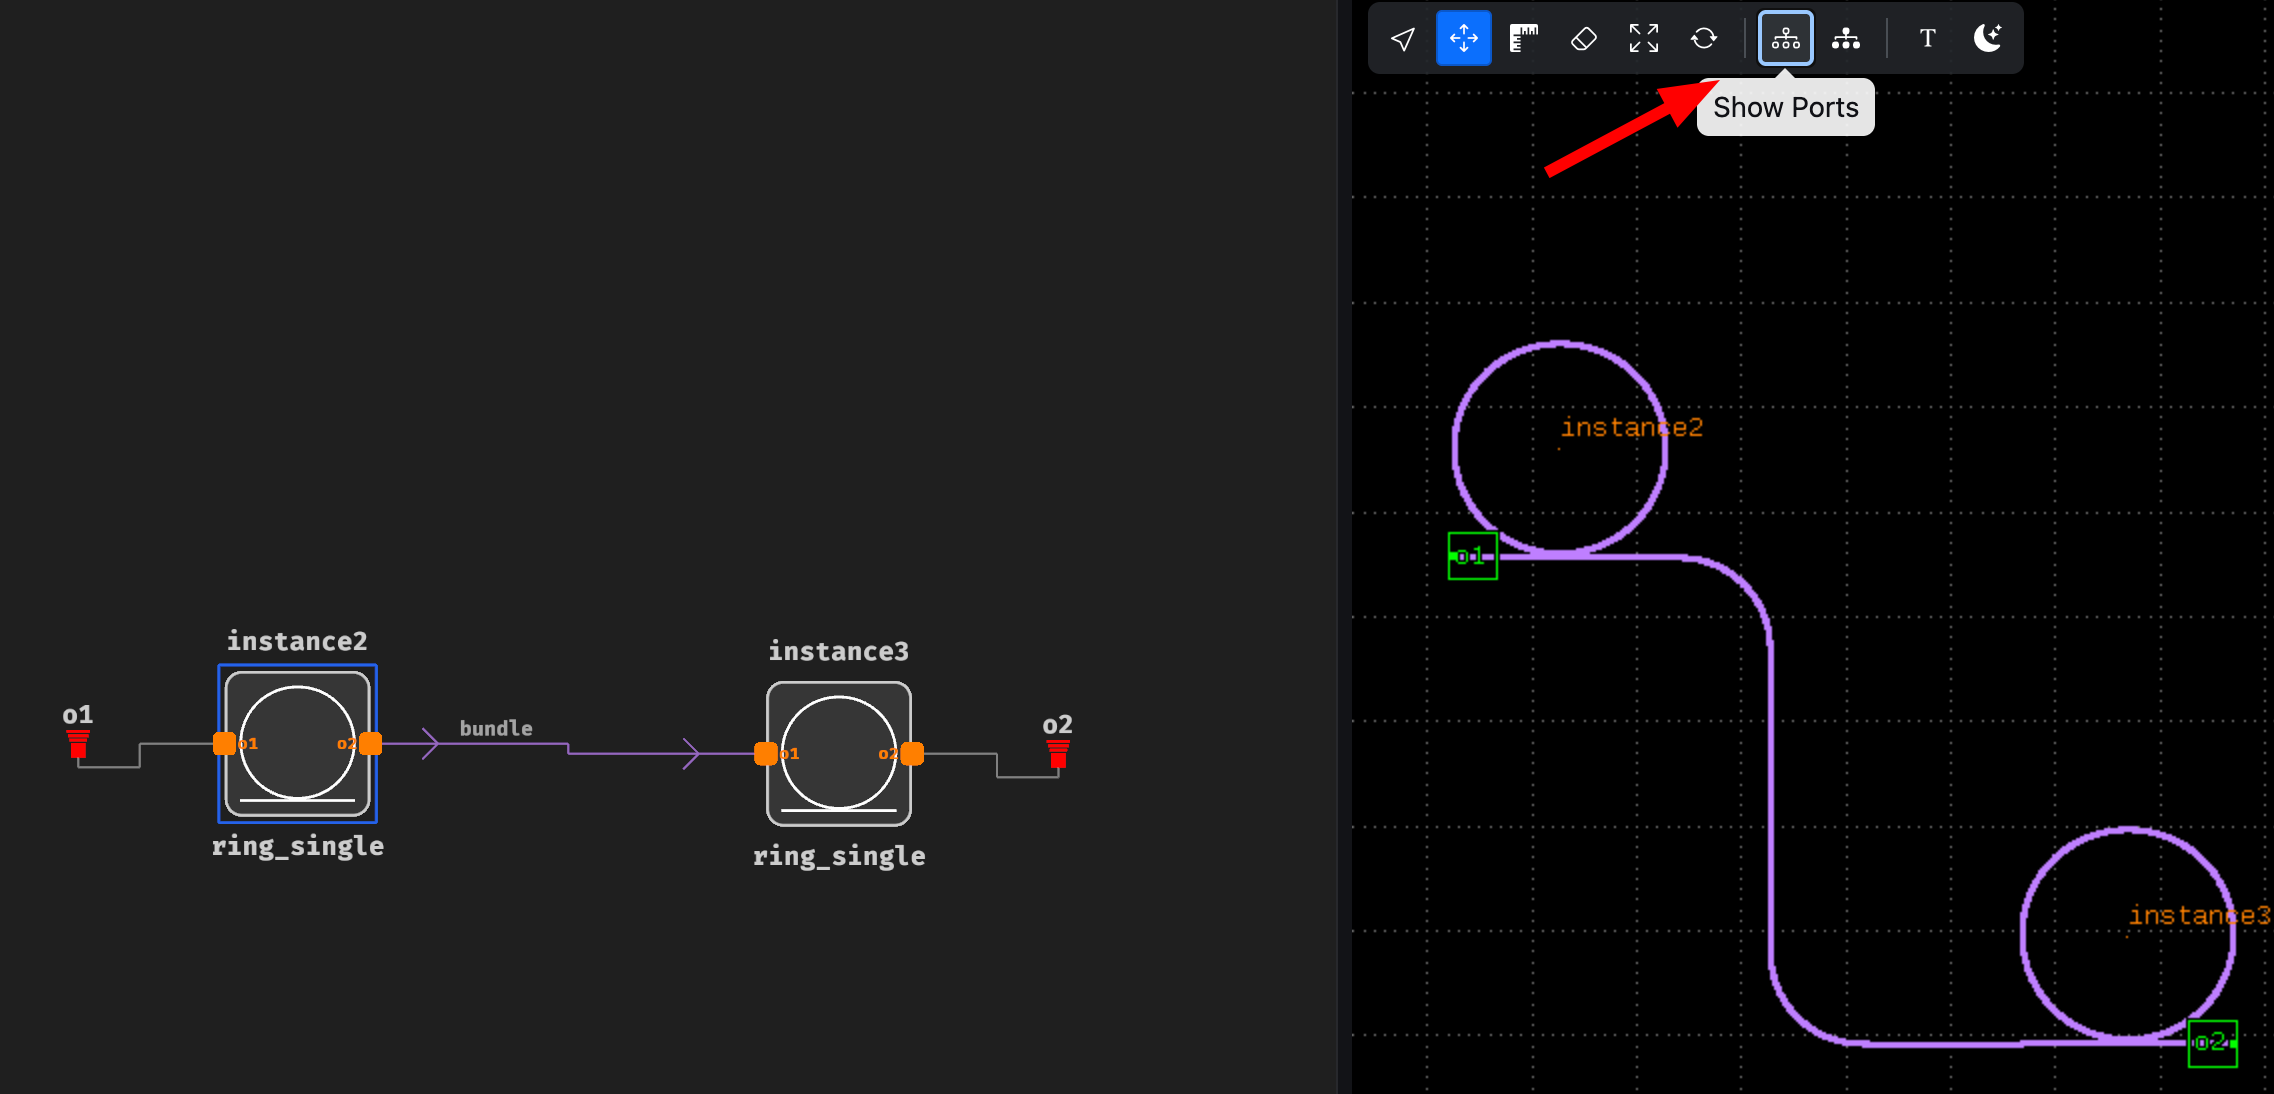
Task: Toggle dark mode moon icon
Action: tap(1987, 39)
